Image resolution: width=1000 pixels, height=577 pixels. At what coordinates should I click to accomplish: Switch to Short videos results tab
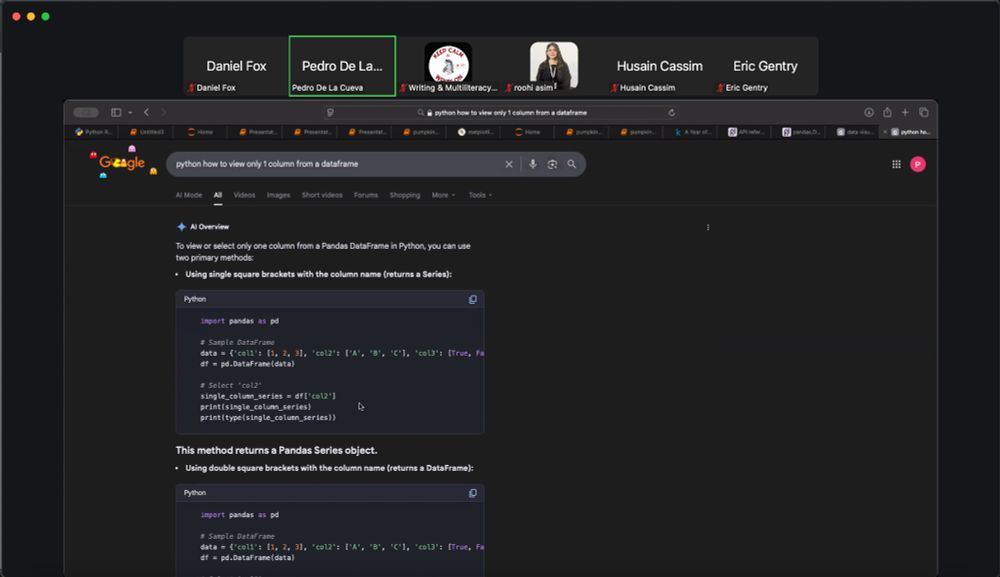322,195
